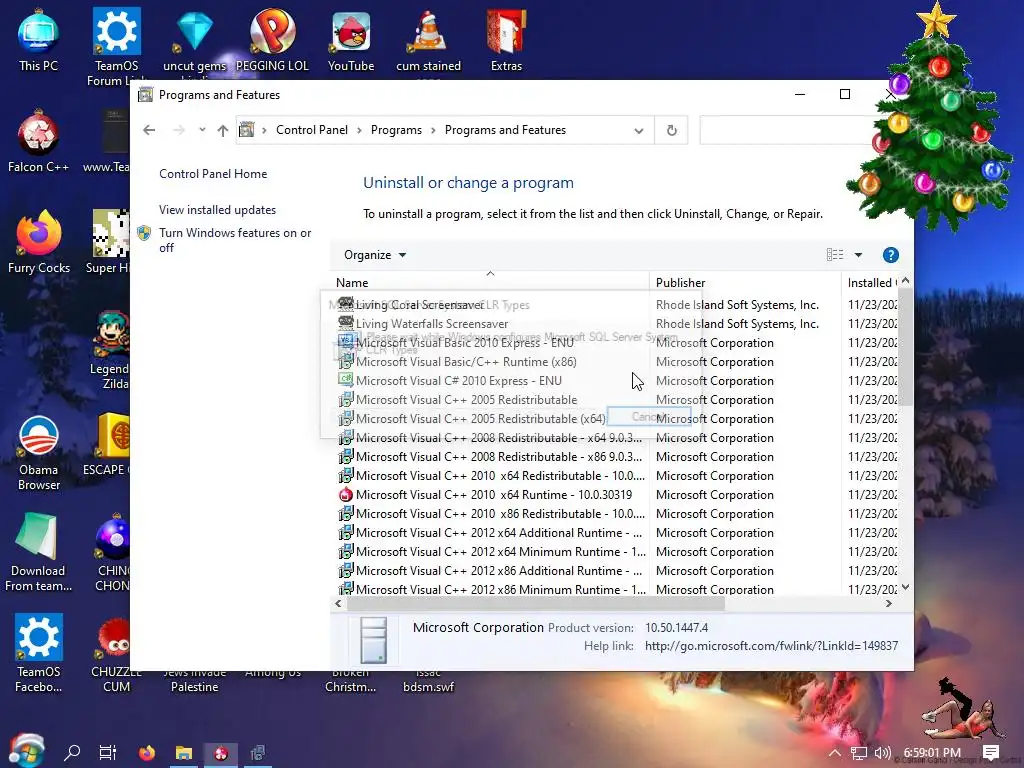Open the Start menu orb
Viewport: 1024px width, 768px height.
coord(27,750)
